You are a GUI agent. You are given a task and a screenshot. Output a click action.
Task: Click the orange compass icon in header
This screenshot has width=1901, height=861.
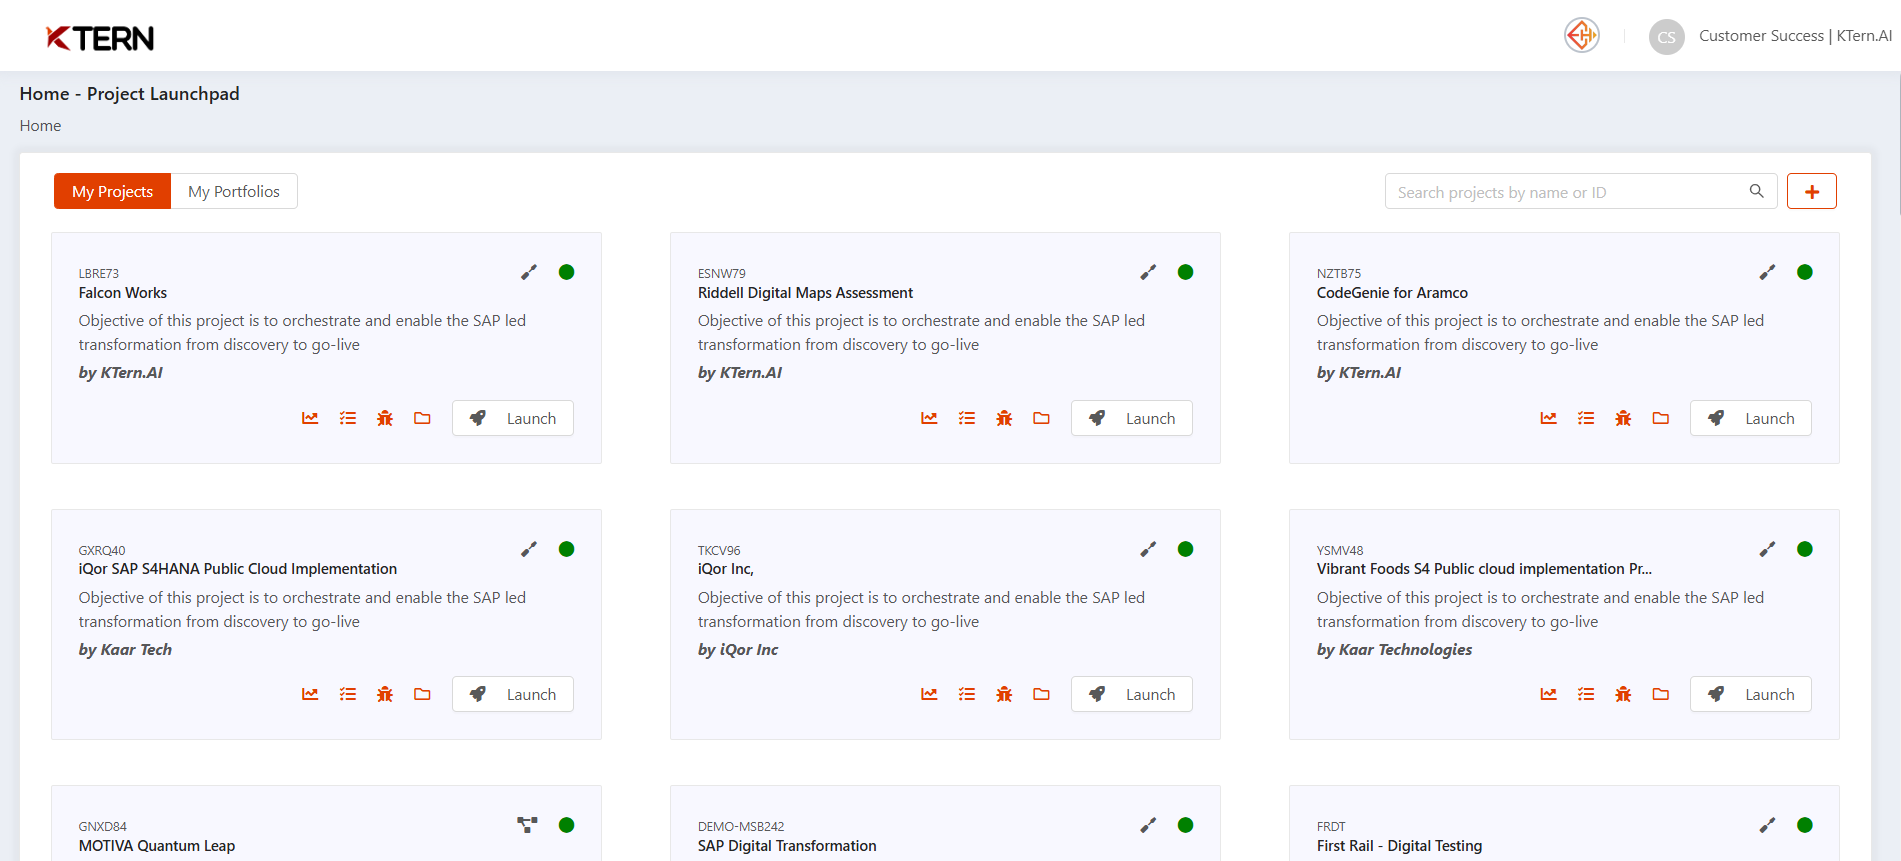pos(1582,36)
